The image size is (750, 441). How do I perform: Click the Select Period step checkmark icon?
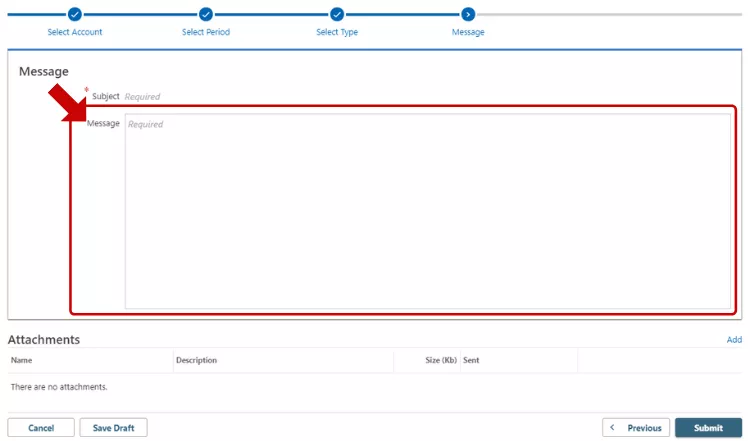coord(206,14)
